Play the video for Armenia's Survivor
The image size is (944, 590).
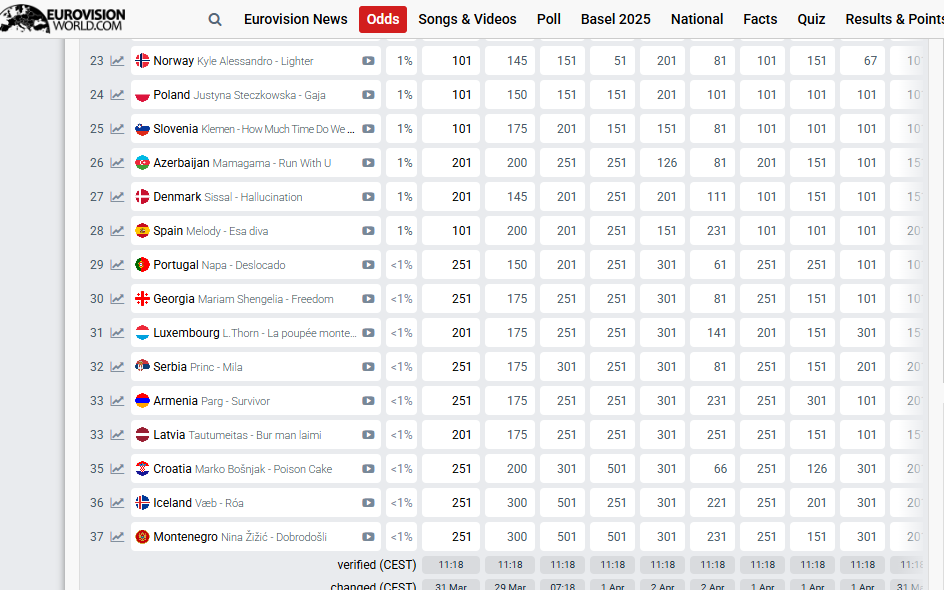[368, 401]
